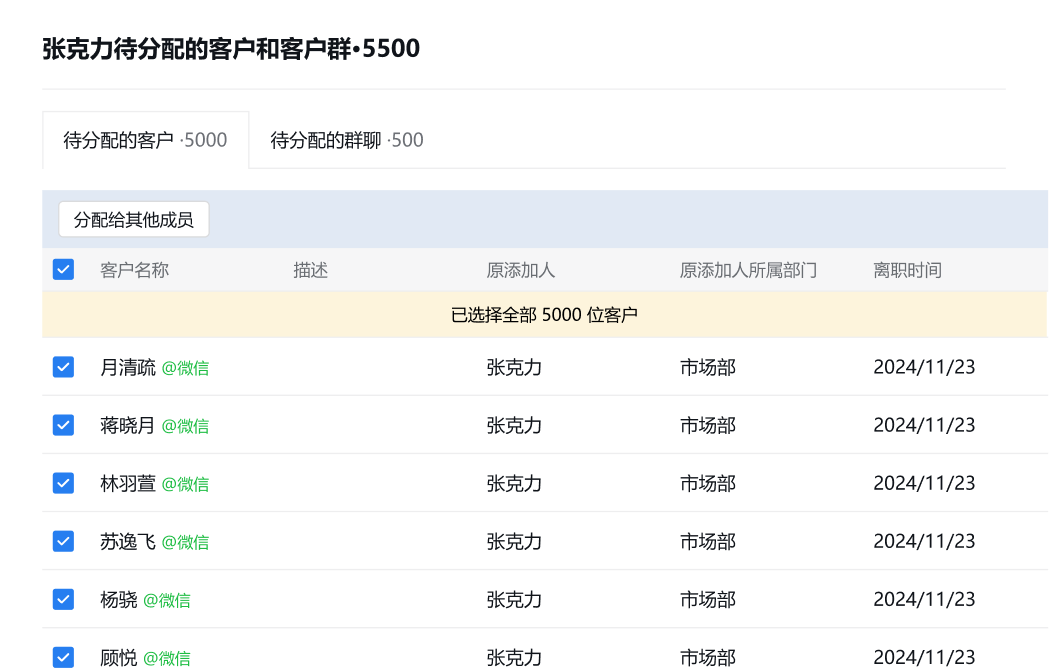
Task: Toggle the select-all checkbox in table header
Action: [63, 270]
